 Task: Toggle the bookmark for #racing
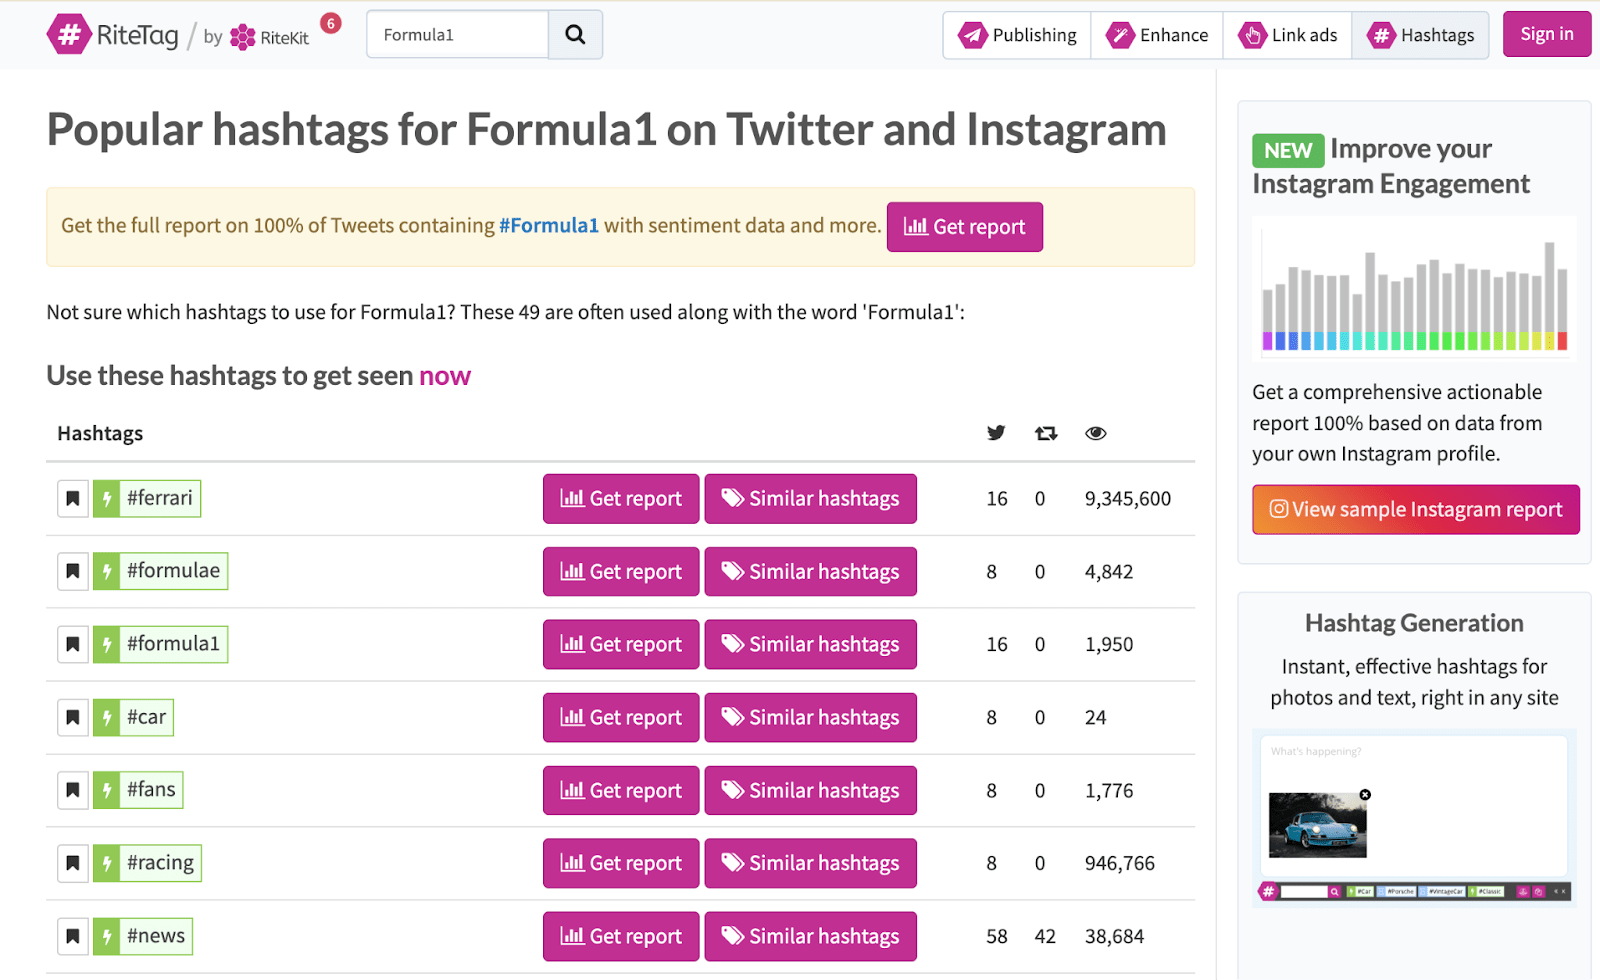coord(72,862)
